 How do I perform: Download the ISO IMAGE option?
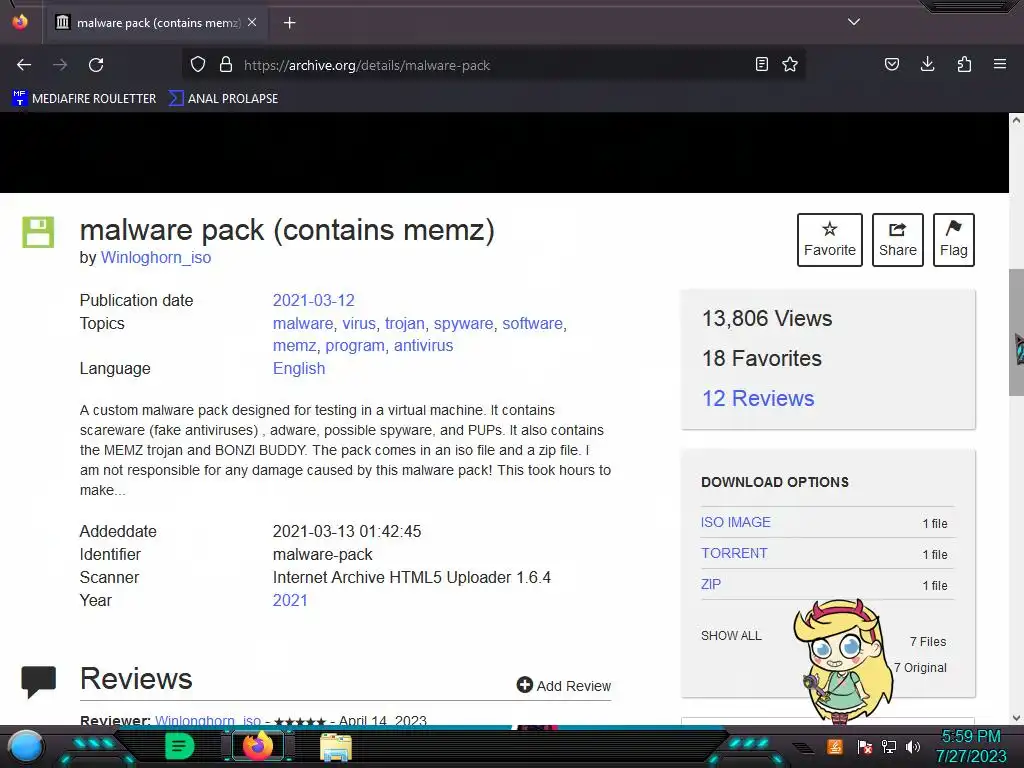click(735, 522)
